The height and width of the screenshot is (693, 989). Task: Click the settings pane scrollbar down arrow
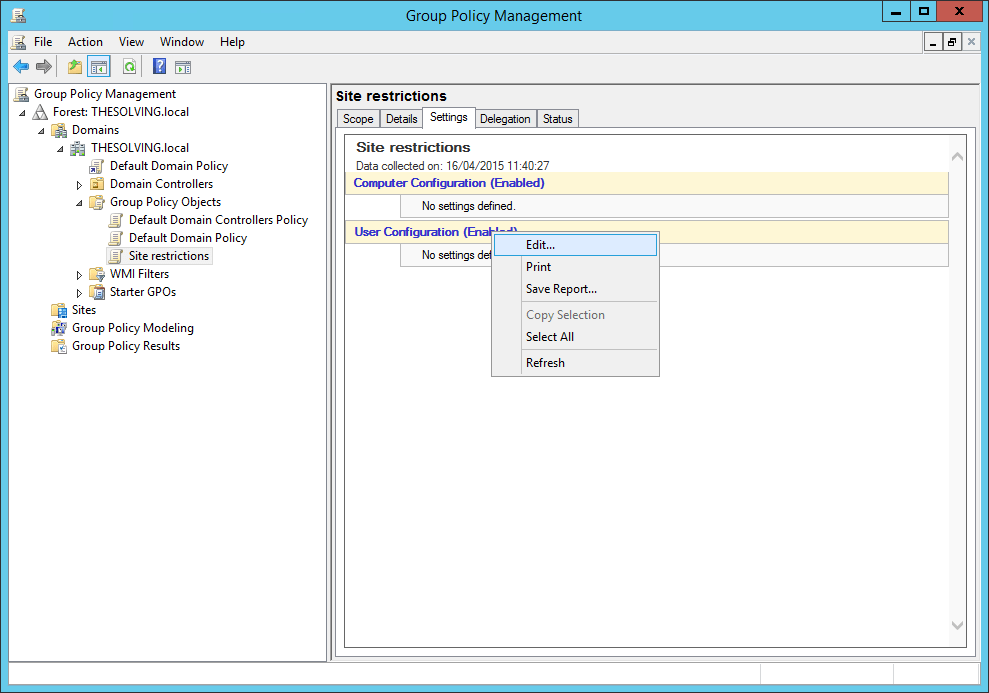click(x=957, y=625)
